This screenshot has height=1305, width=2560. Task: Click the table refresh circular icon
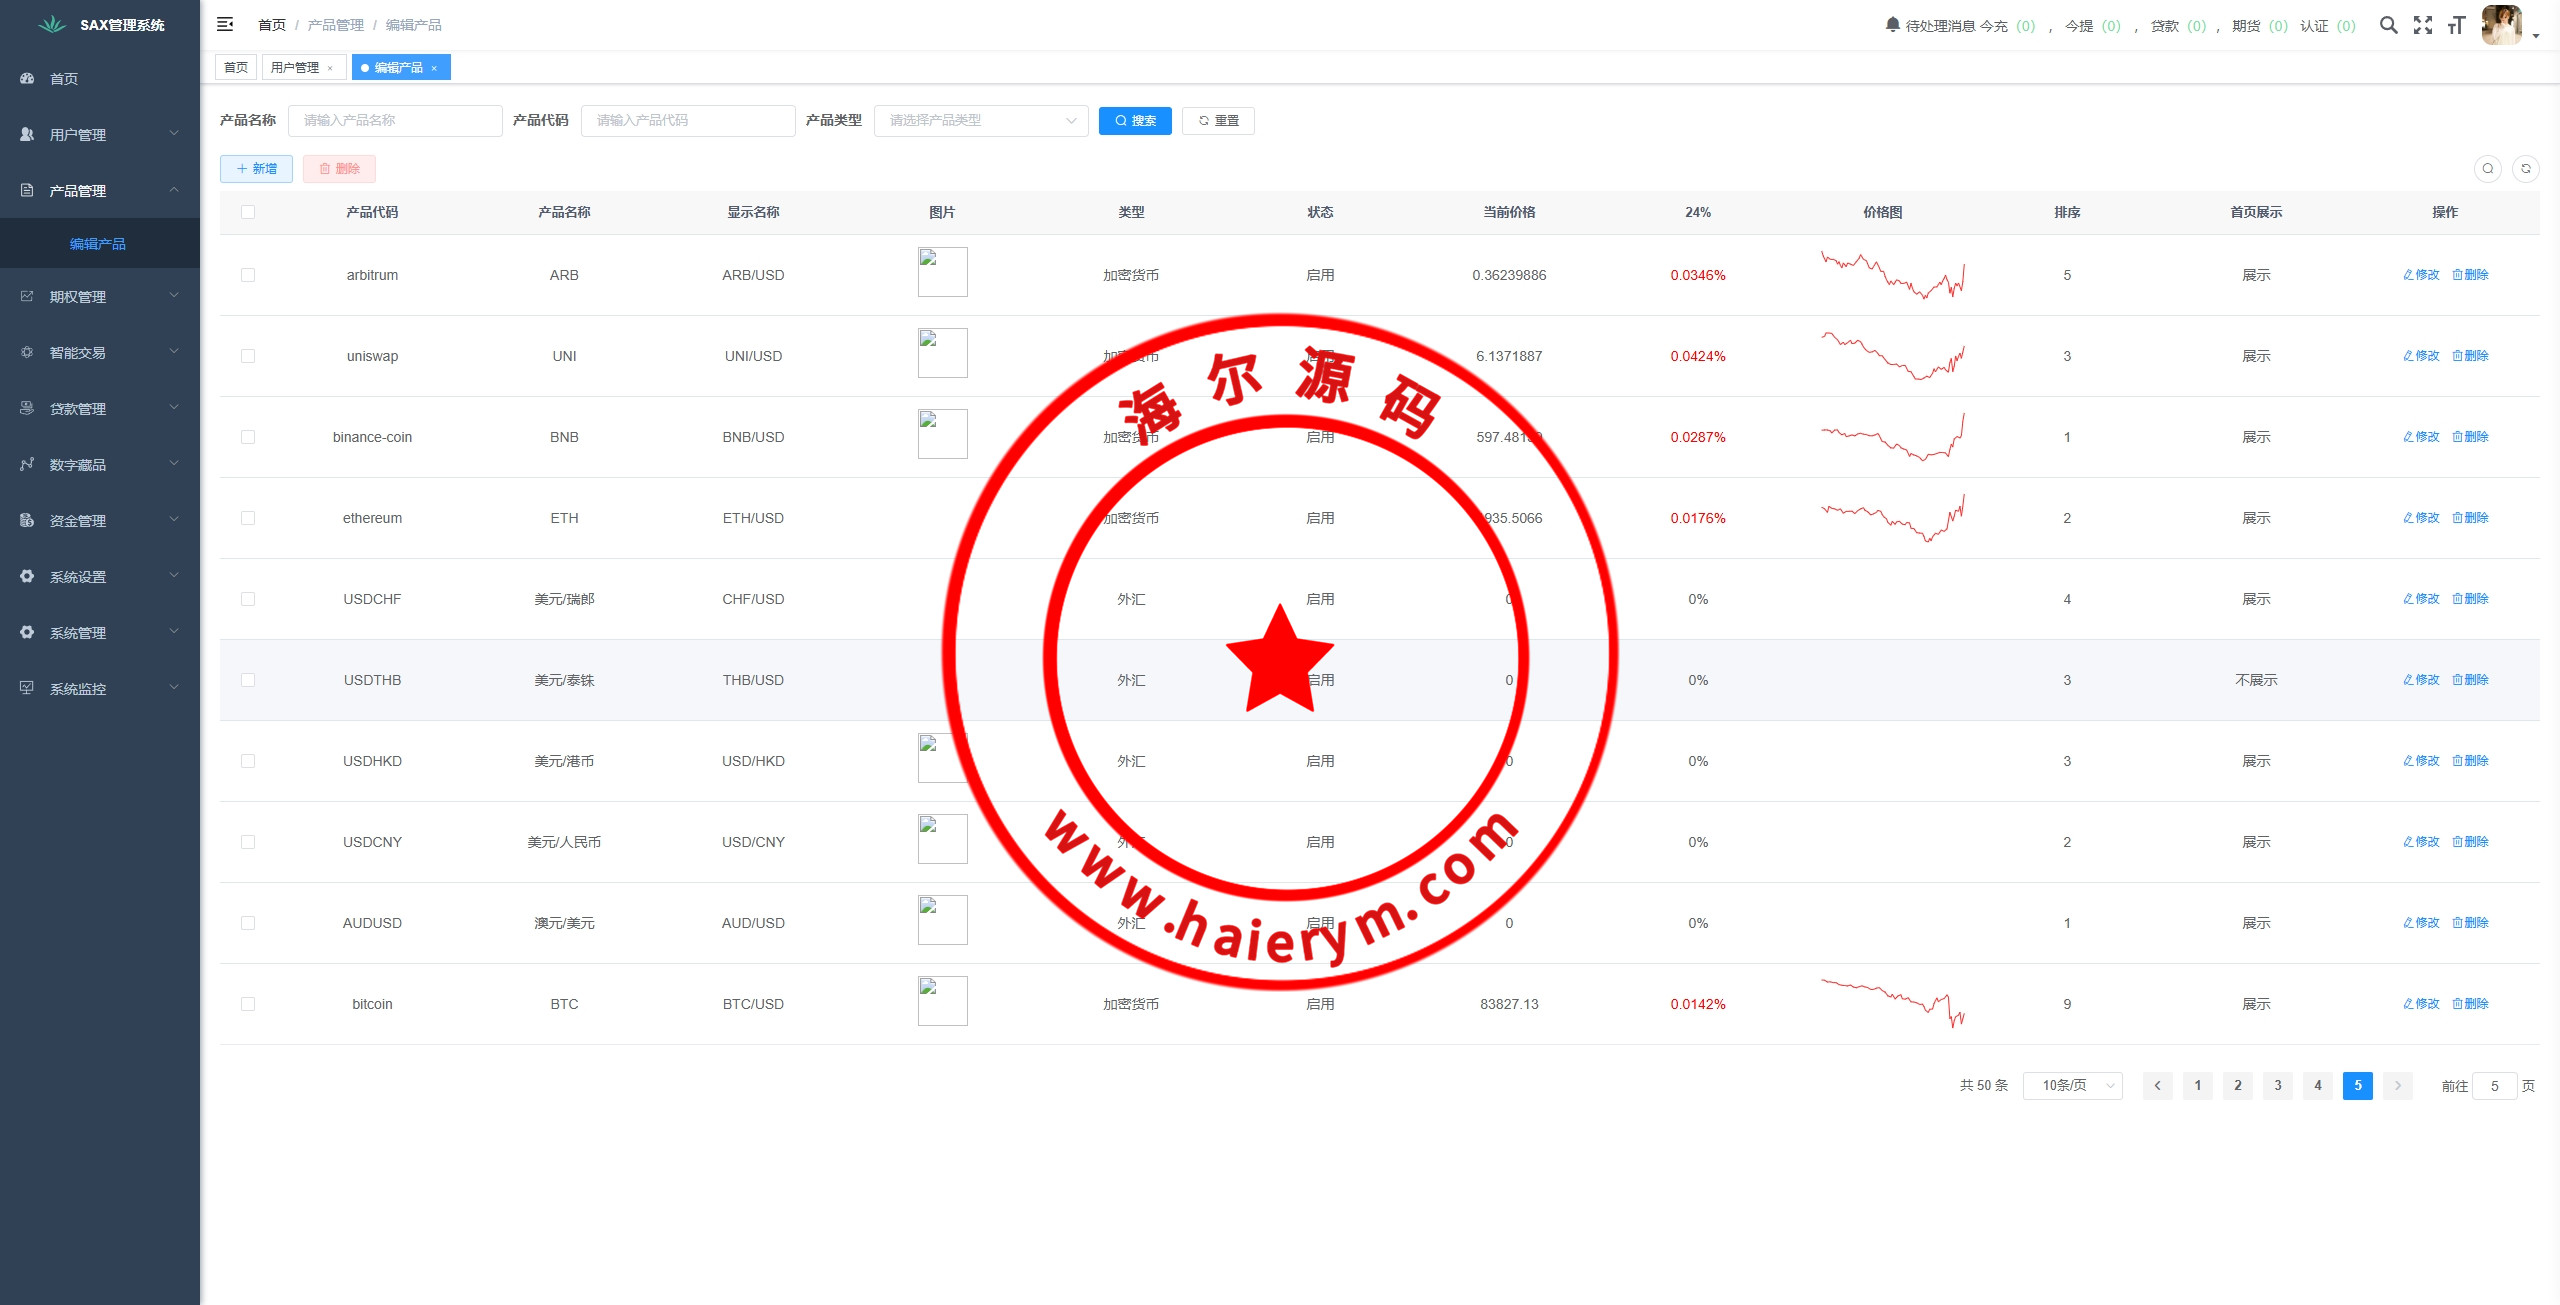2525,169
